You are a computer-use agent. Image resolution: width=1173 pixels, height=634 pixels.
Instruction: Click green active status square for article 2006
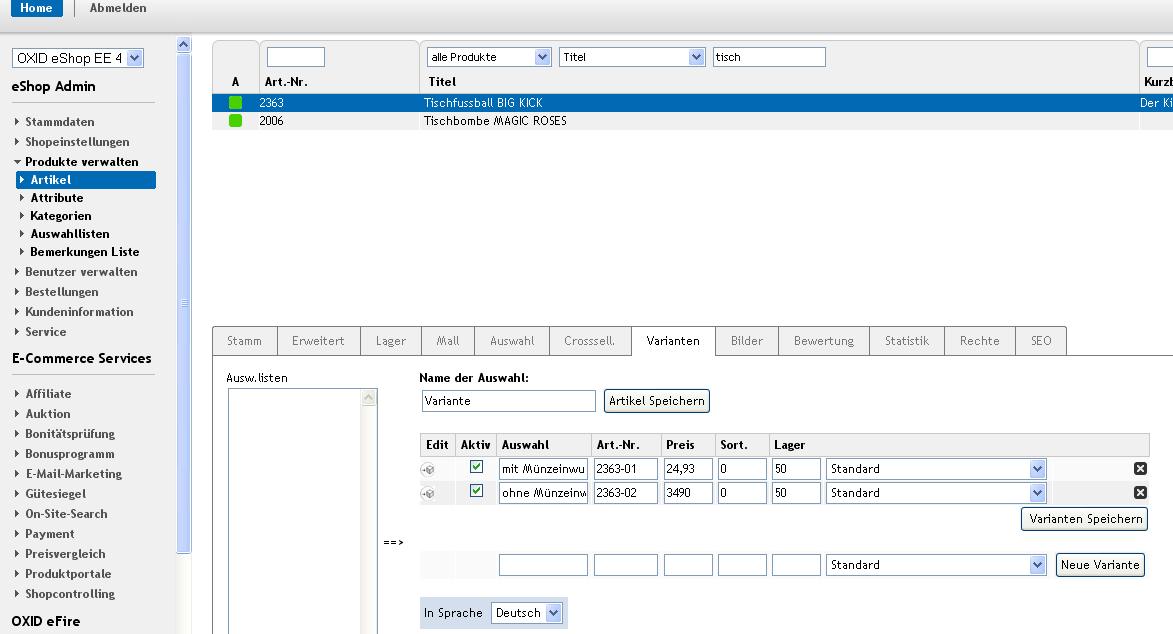point(236,121)
